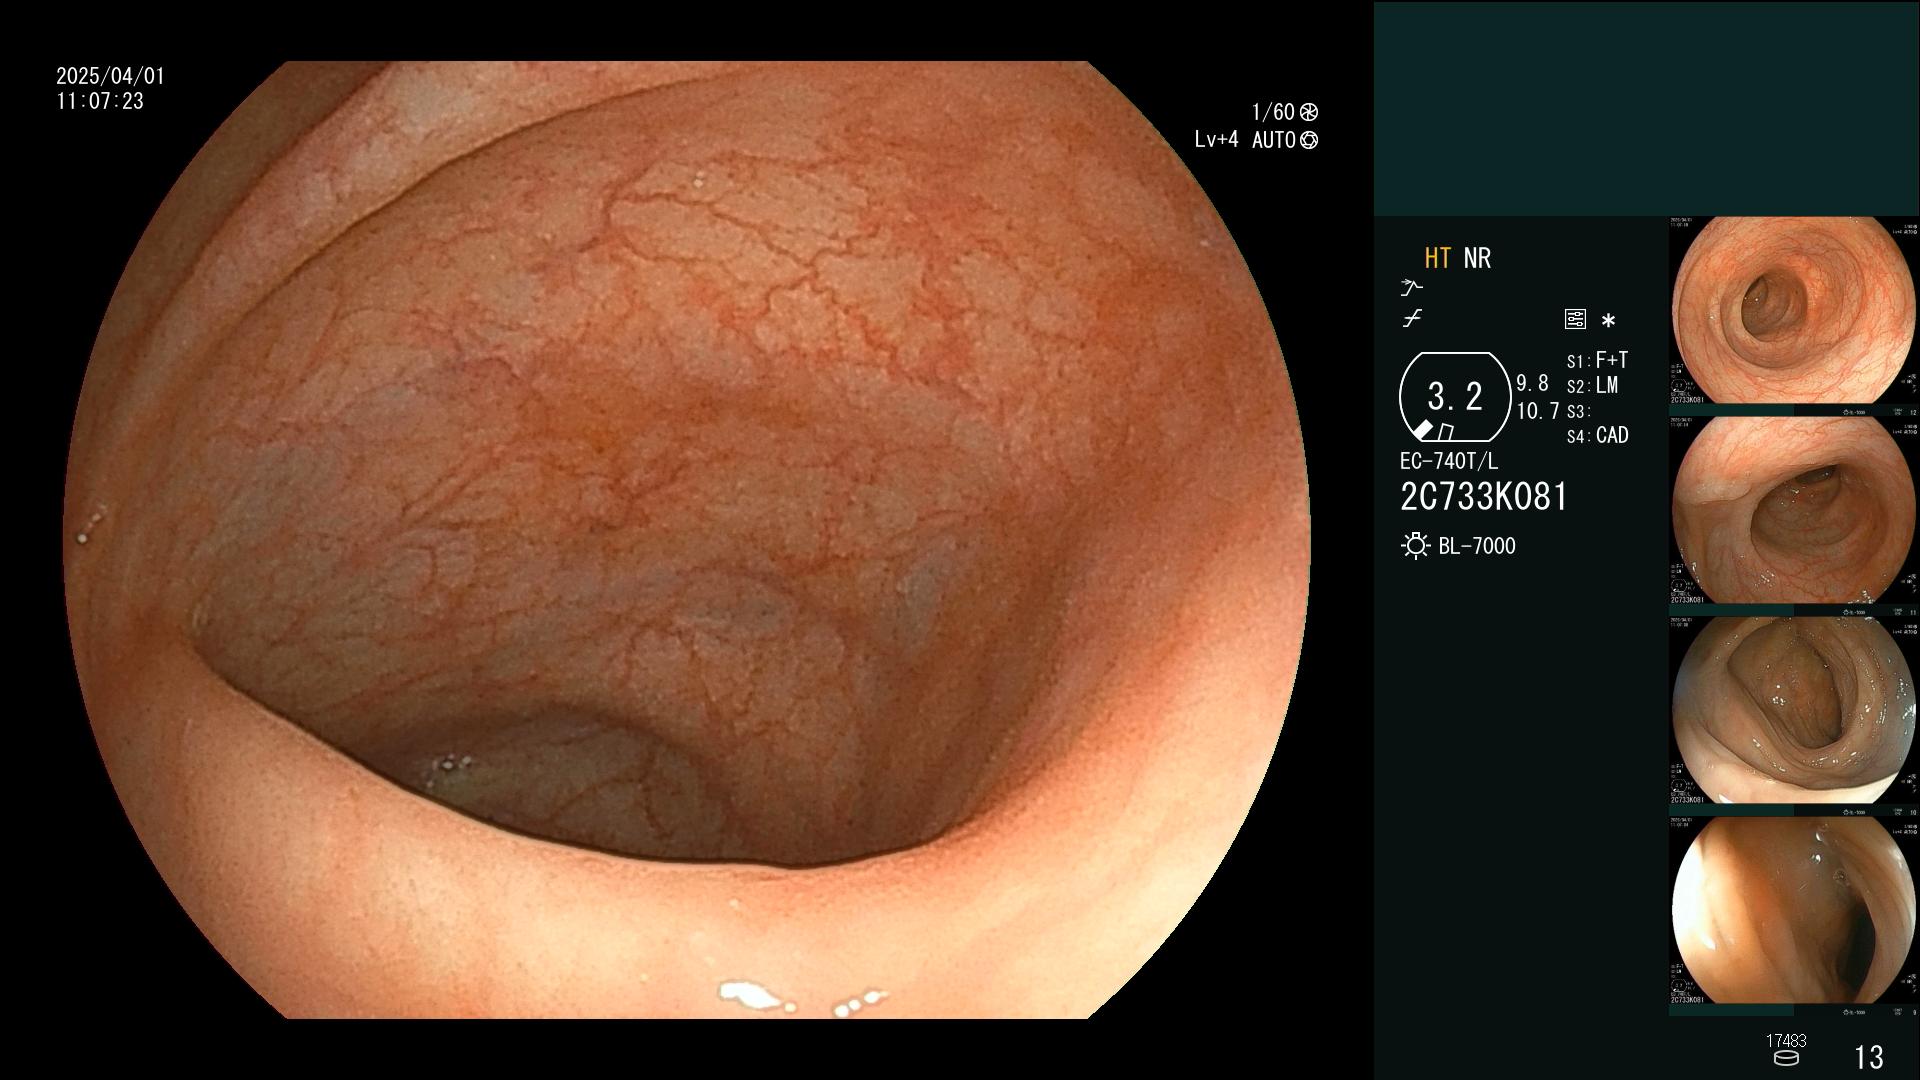The width and height of the screenshot is (1920, 1080).
Task: Click the serial number 2C733K081
Action: tap(1484, 497)
